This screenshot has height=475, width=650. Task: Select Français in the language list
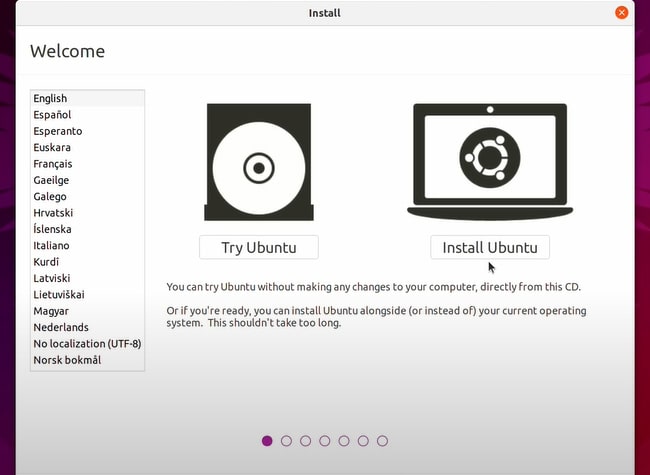pyautogui.click(x=87, y=164)
